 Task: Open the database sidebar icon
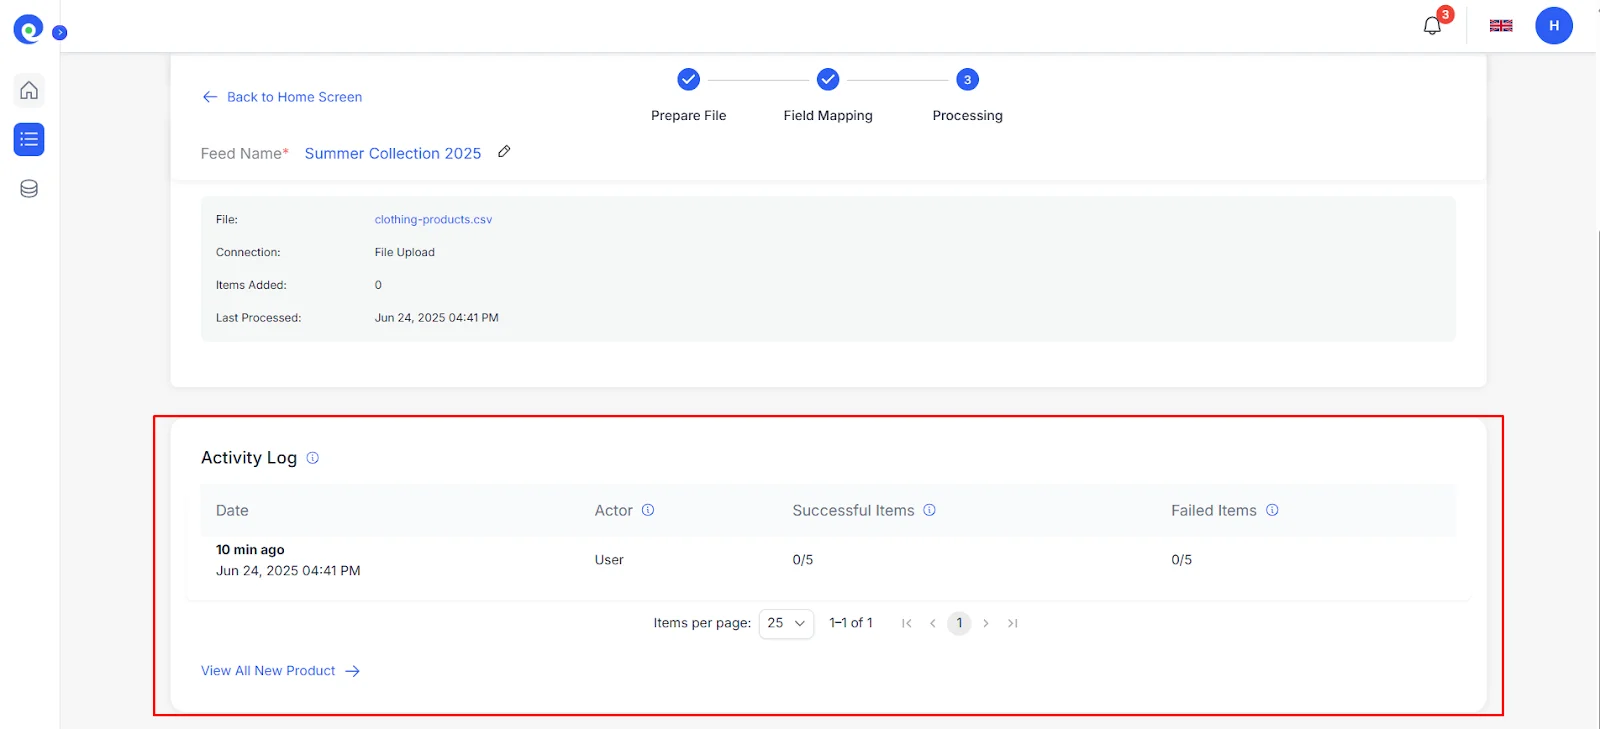[29, 189]
